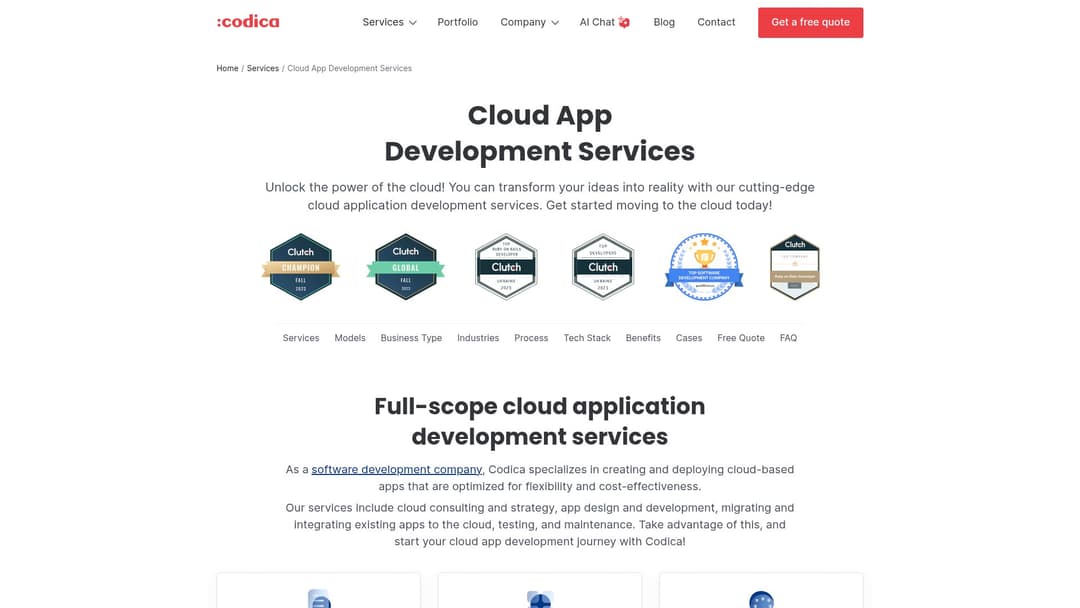Jump to the Process section

pos(531,338)
